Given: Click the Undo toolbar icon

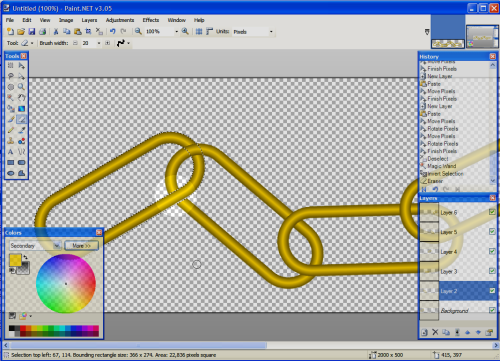Looking at the screenshot, I should click(x=113, y=32).
